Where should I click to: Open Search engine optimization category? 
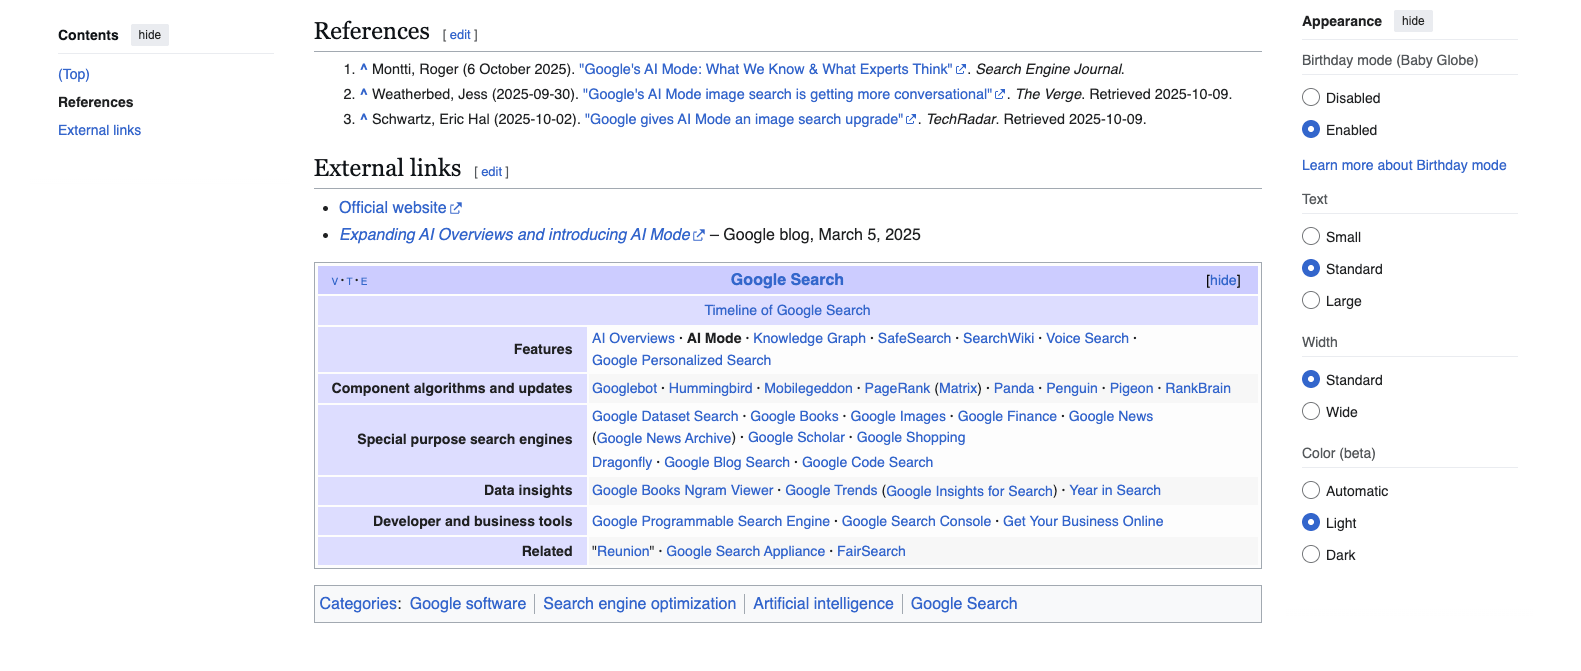pos(639,603)
